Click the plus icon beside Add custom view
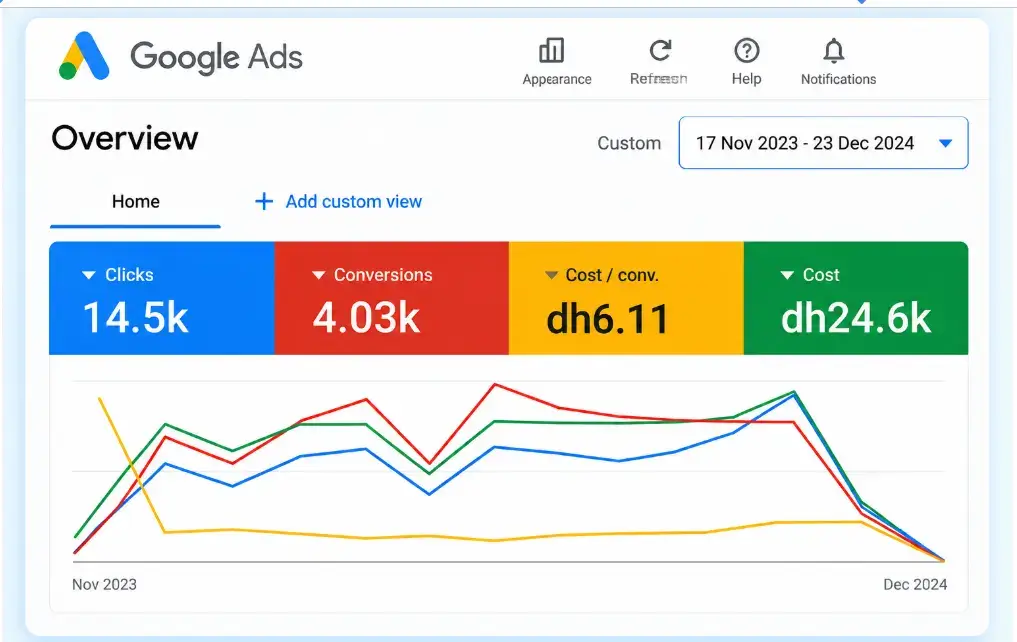 coord(264,202)
